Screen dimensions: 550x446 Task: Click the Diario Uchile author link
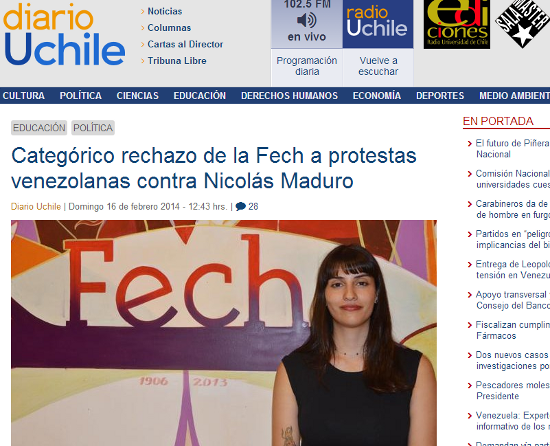coord(36,207)
